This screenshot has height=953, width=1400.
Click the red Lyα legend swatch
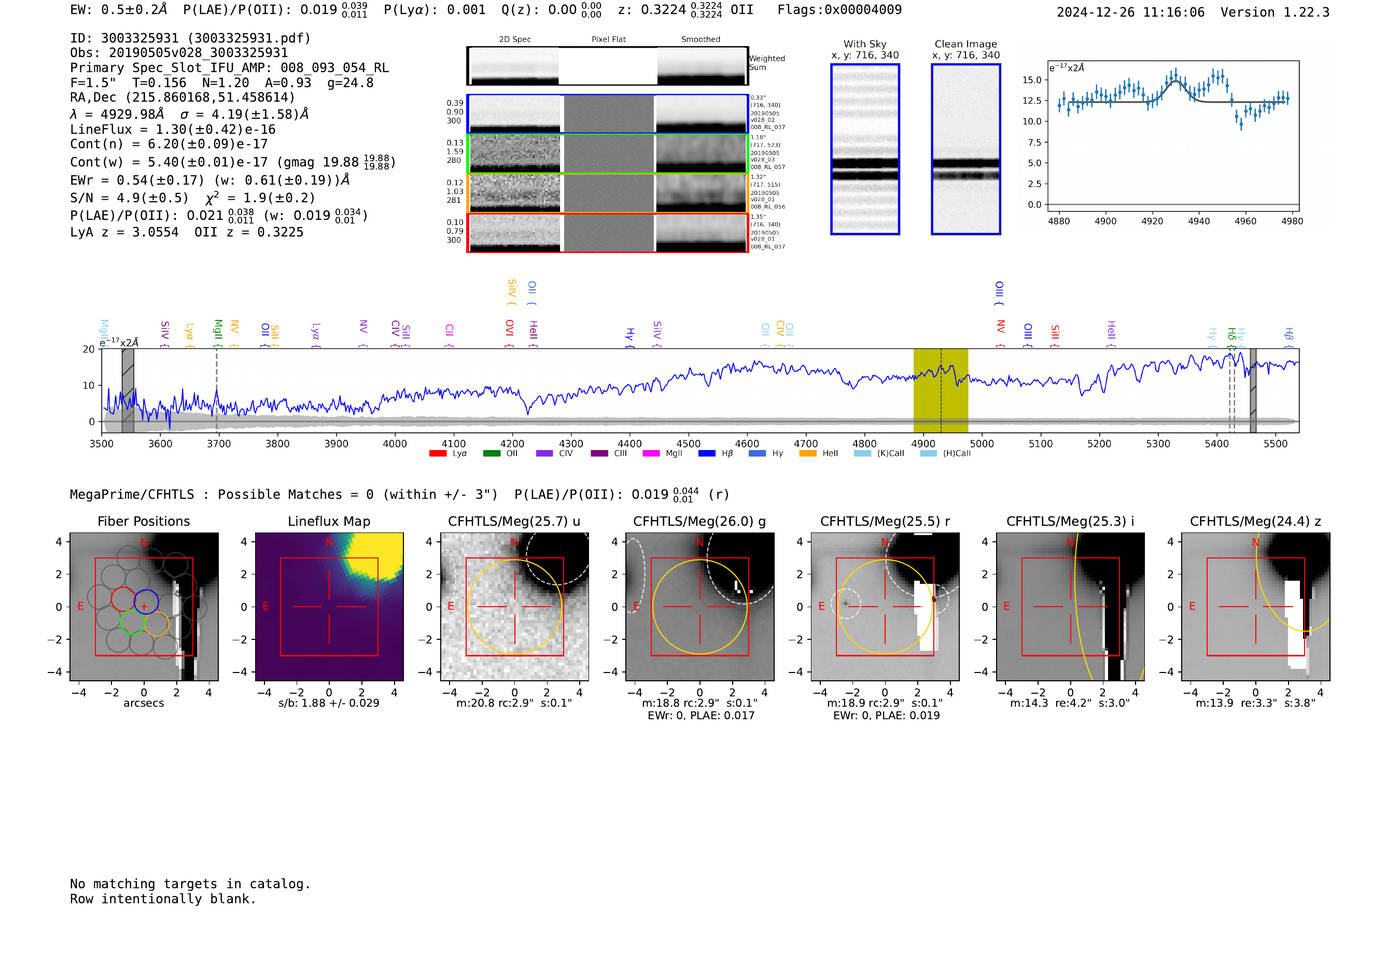[437, 454]
